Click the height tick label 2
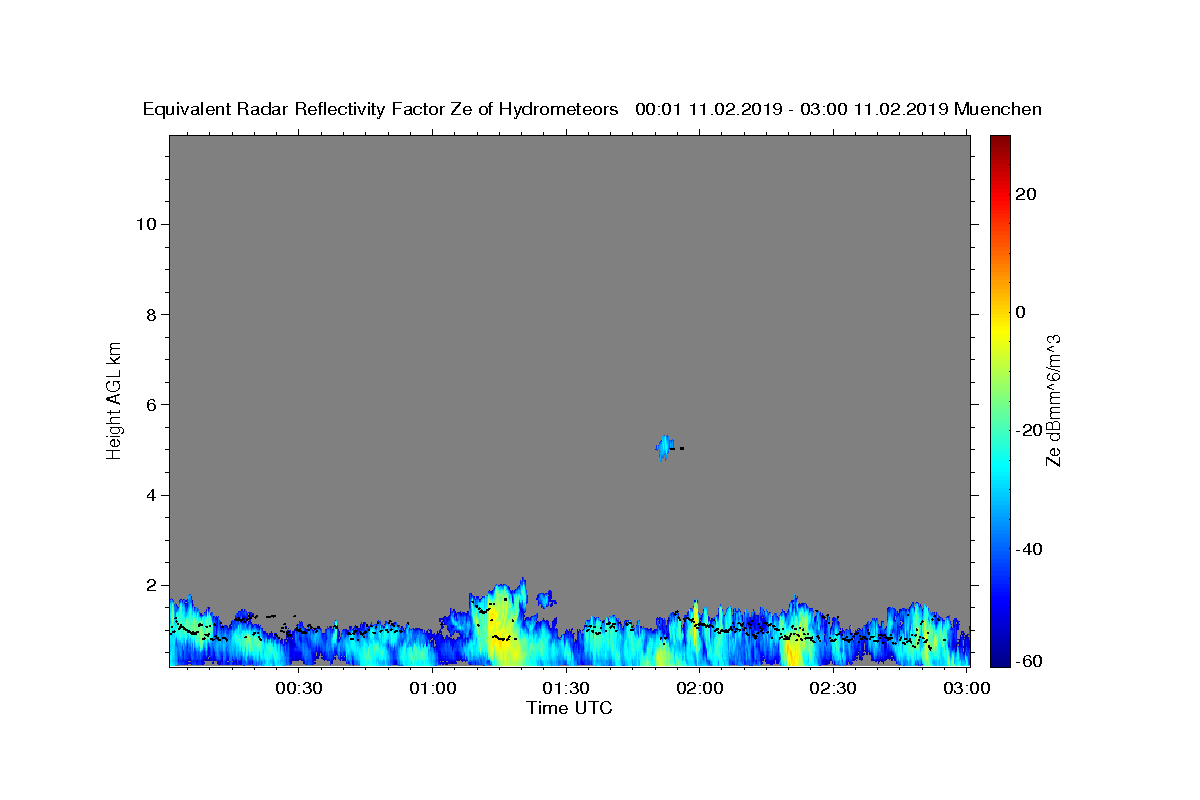 (x=153, y=585)
